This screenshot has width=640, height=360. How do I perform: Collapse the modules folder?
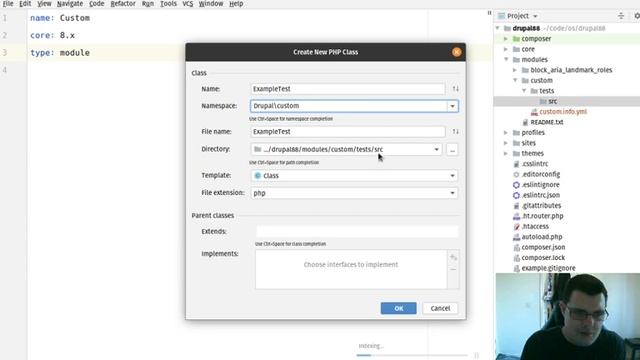[x=506, y=60]
